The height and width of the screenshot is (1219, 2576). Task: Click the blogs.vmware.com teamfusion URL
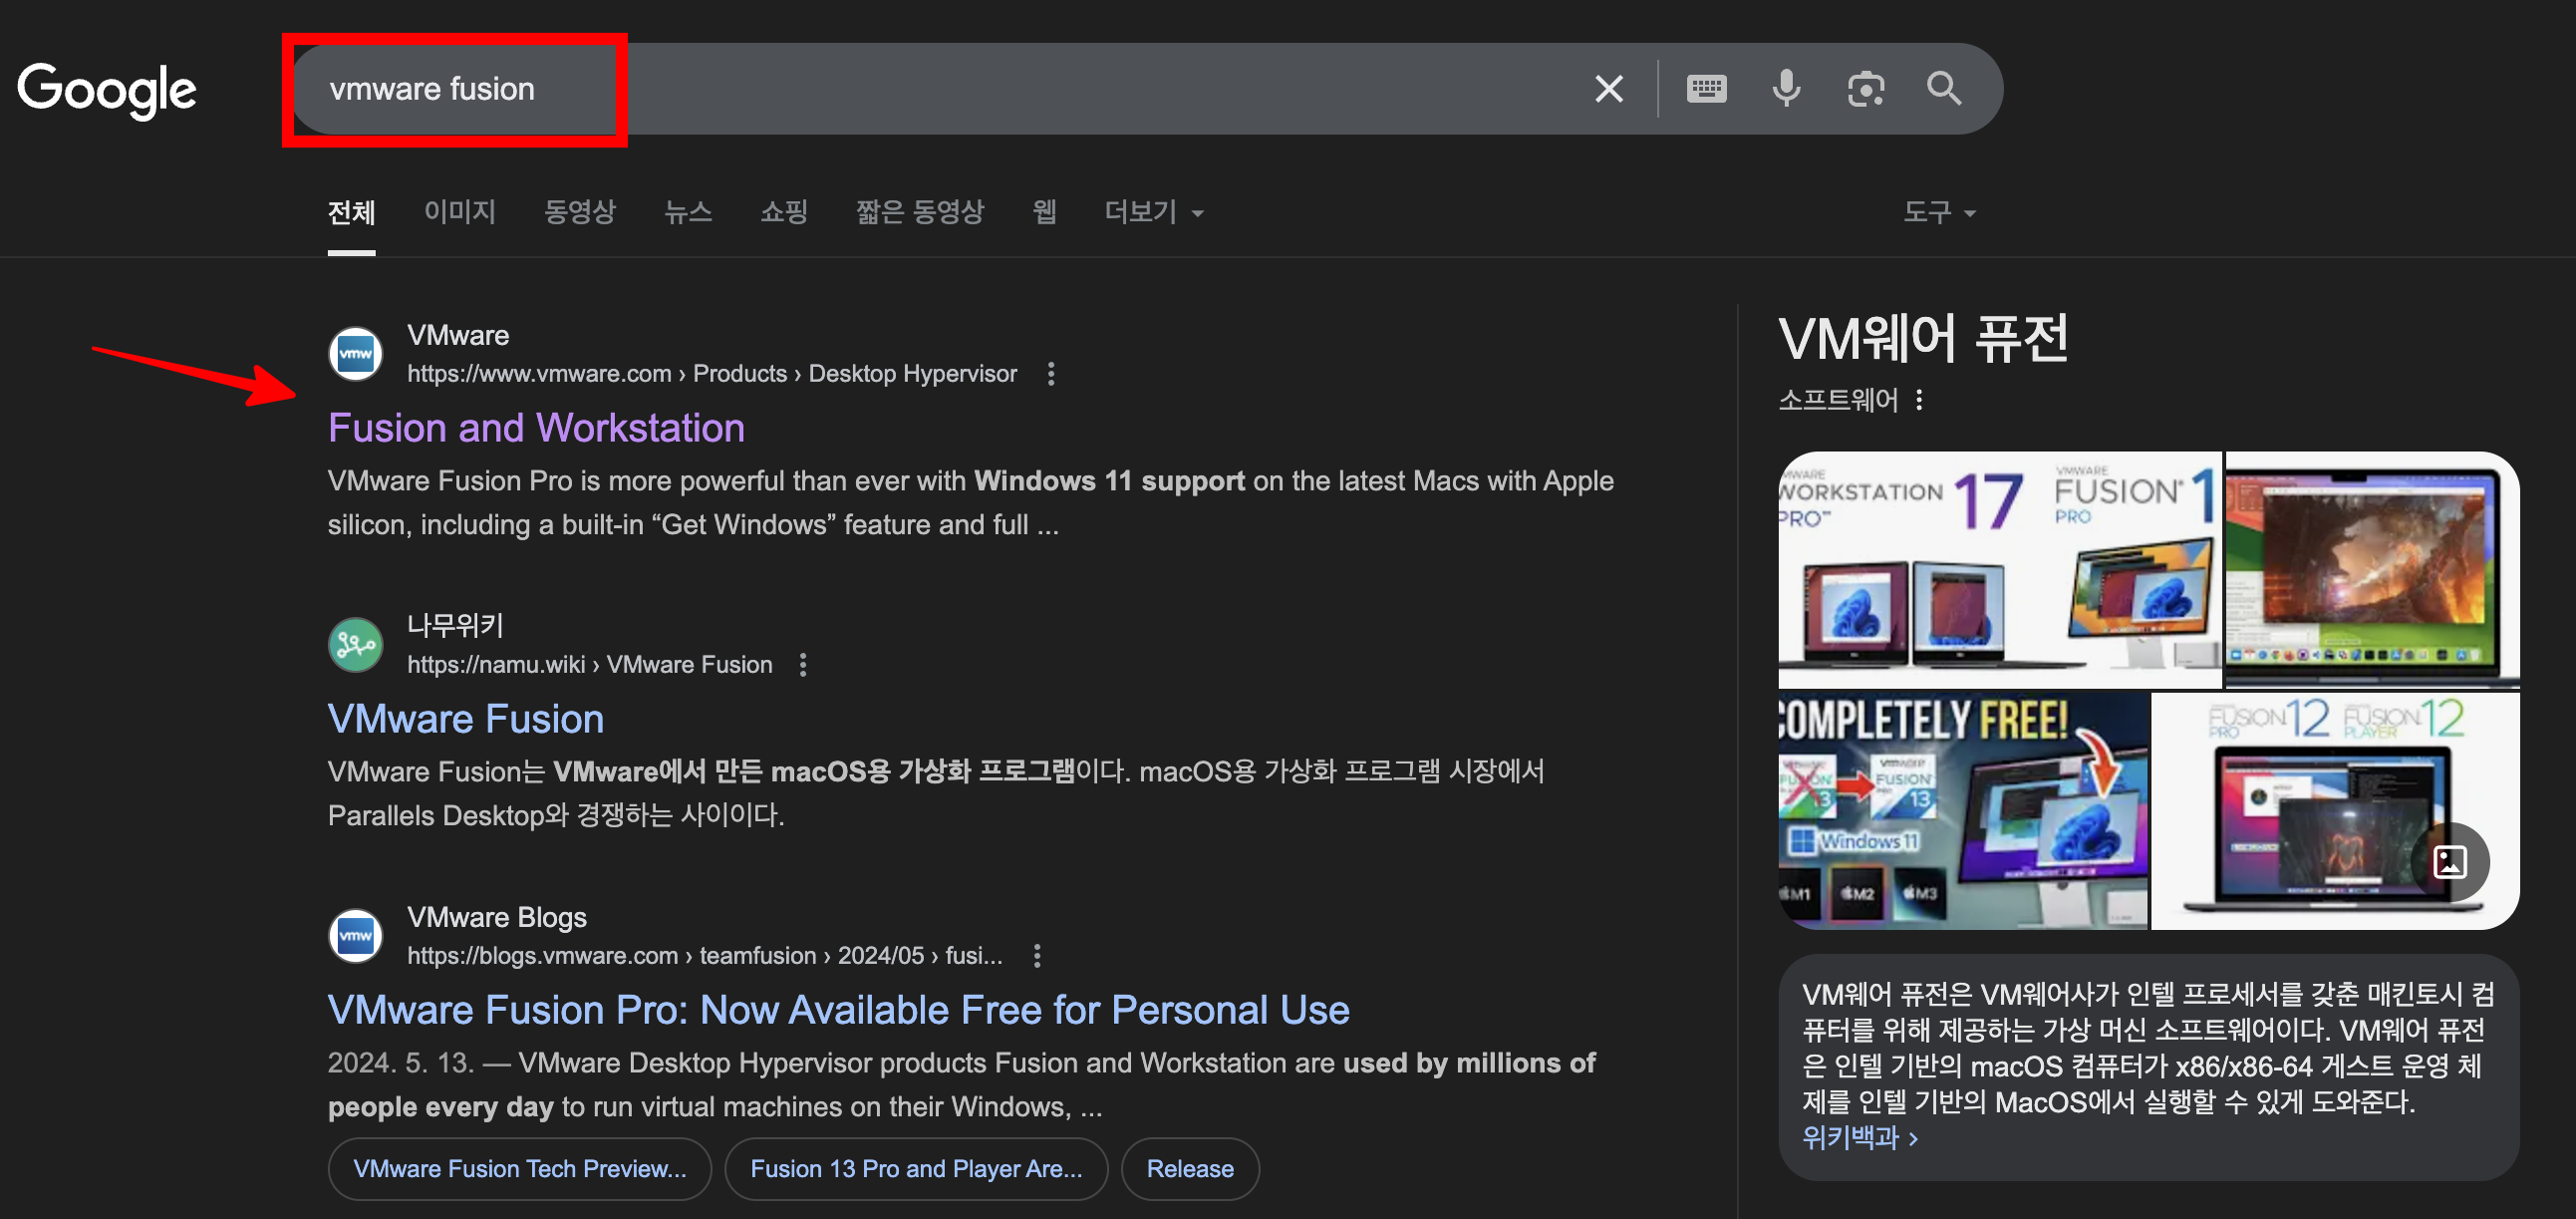pyautogui.click(x=704, y=956)
